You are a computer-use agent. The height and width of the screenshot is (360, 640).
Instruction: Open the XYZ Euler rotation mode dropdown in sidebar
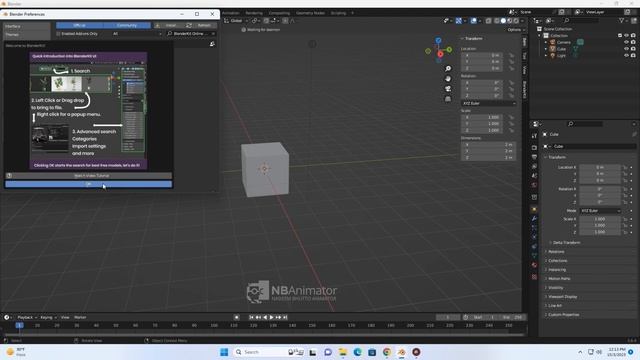click(x=489, y=103)
